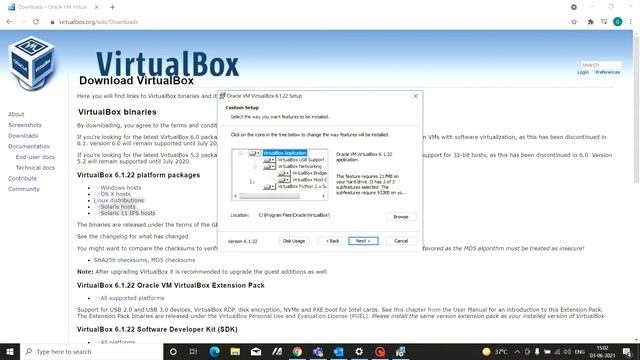Open the VirtualBox Networking feature dropdown

[x=269, y=167]
